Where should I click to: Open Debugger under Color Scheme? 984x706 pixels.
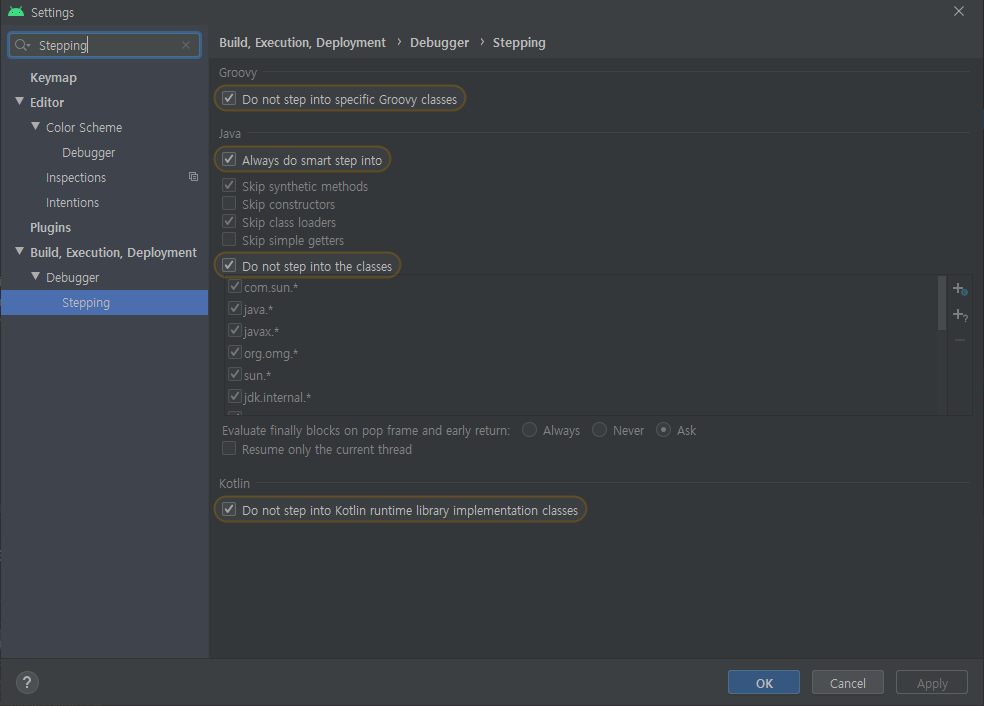[88, 152]
